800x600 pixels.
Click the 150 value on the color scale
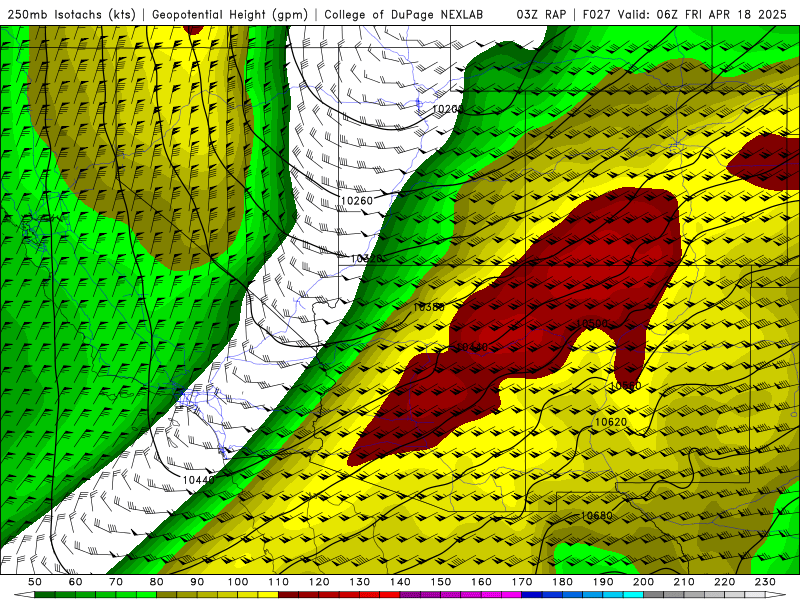tap(441, 582)
